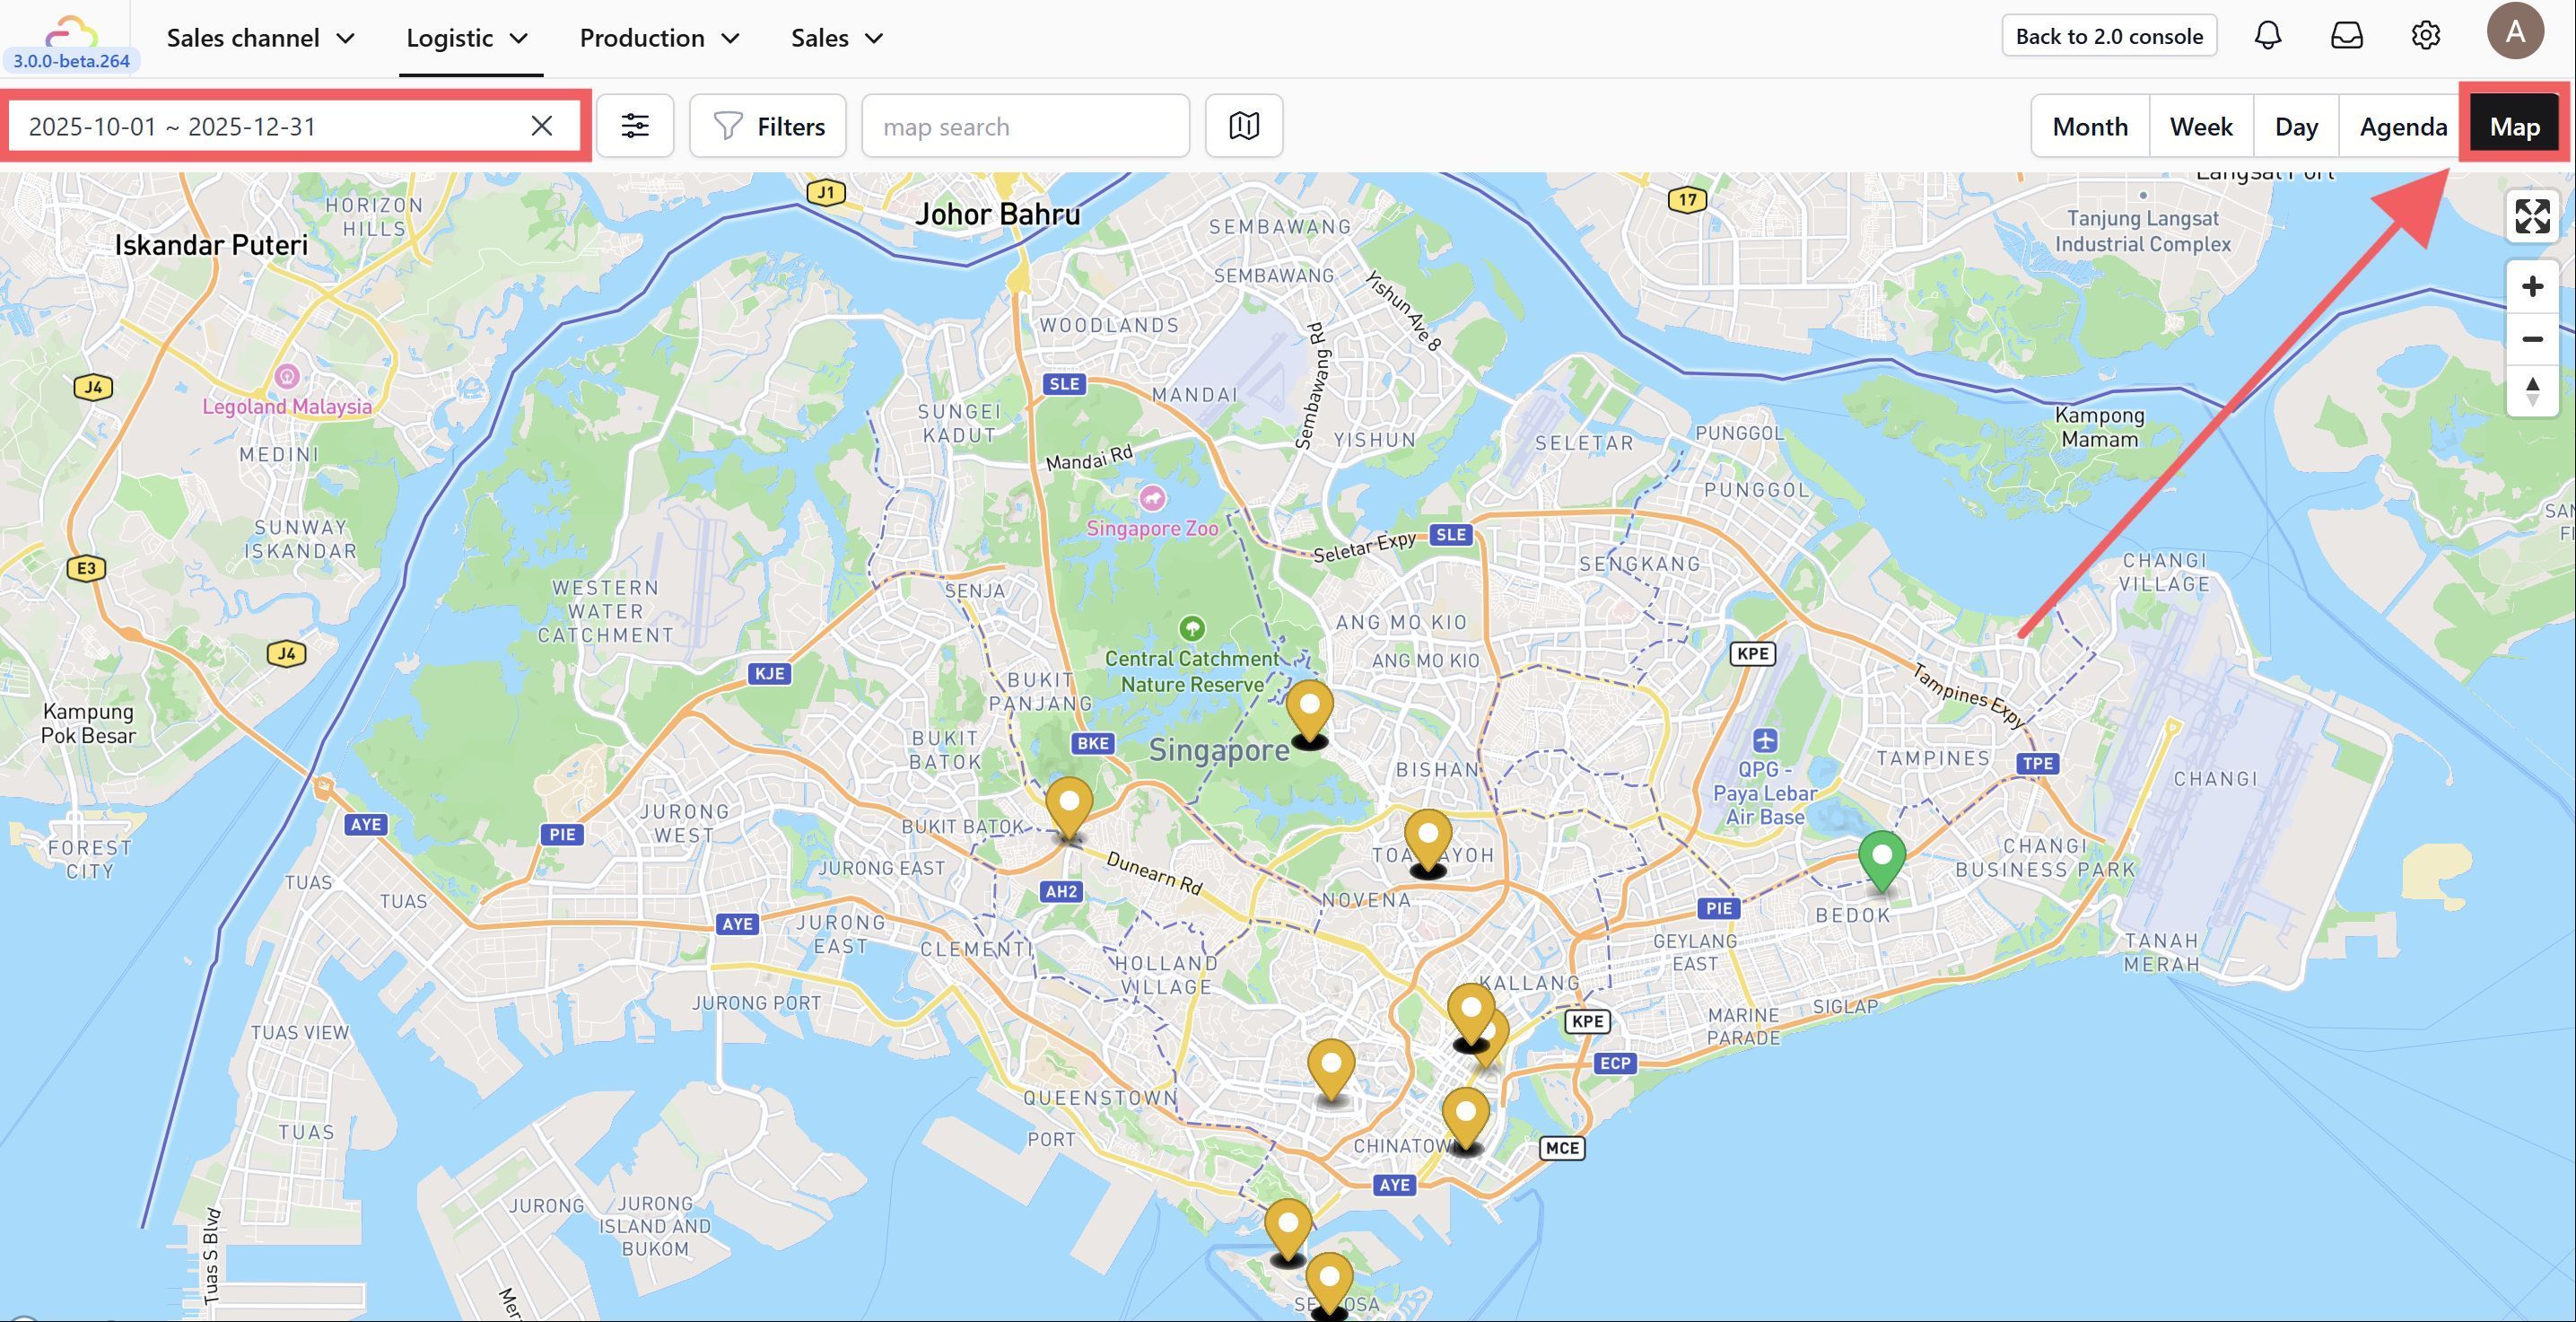2576x1322 pixels.
Task: Open the inbox tray icon
Action: coord(2346,36)
